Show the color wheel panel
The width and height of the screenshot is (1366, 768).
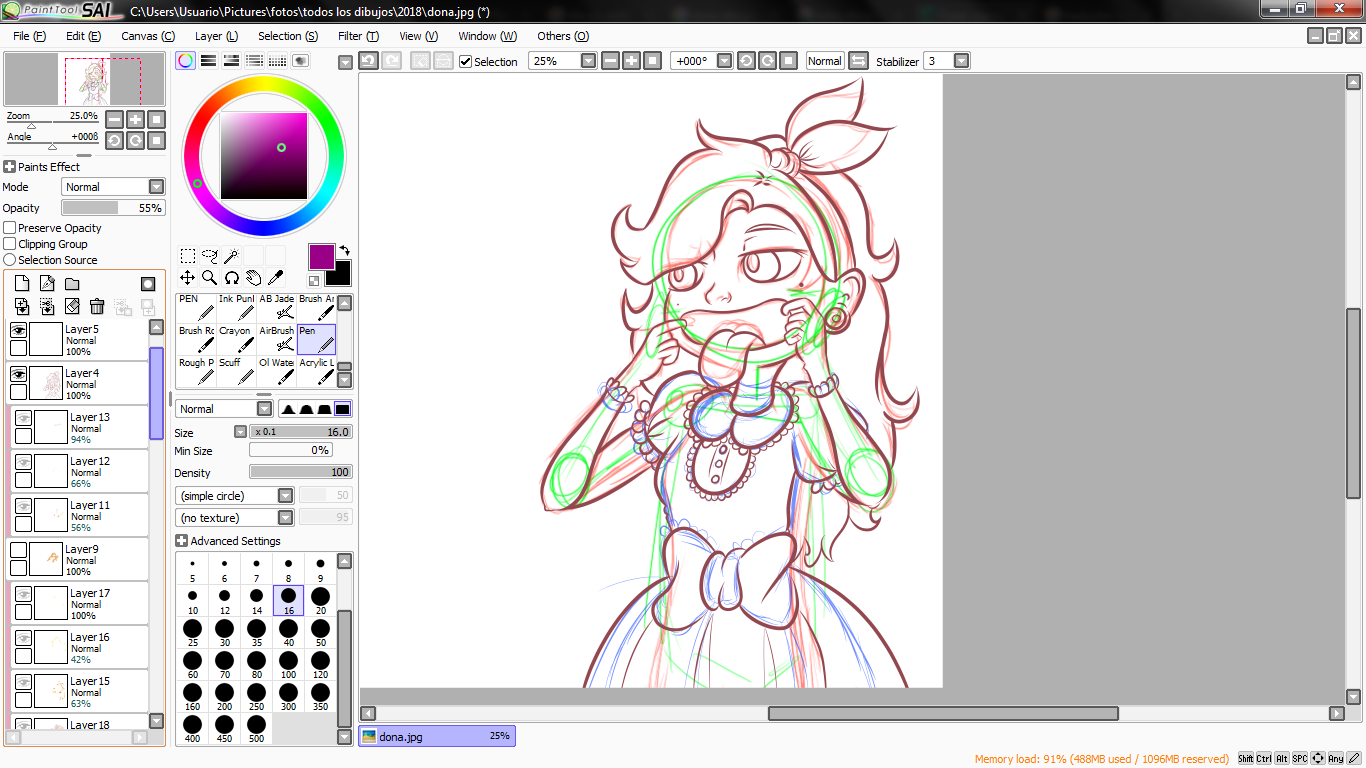tap(185, 61)
